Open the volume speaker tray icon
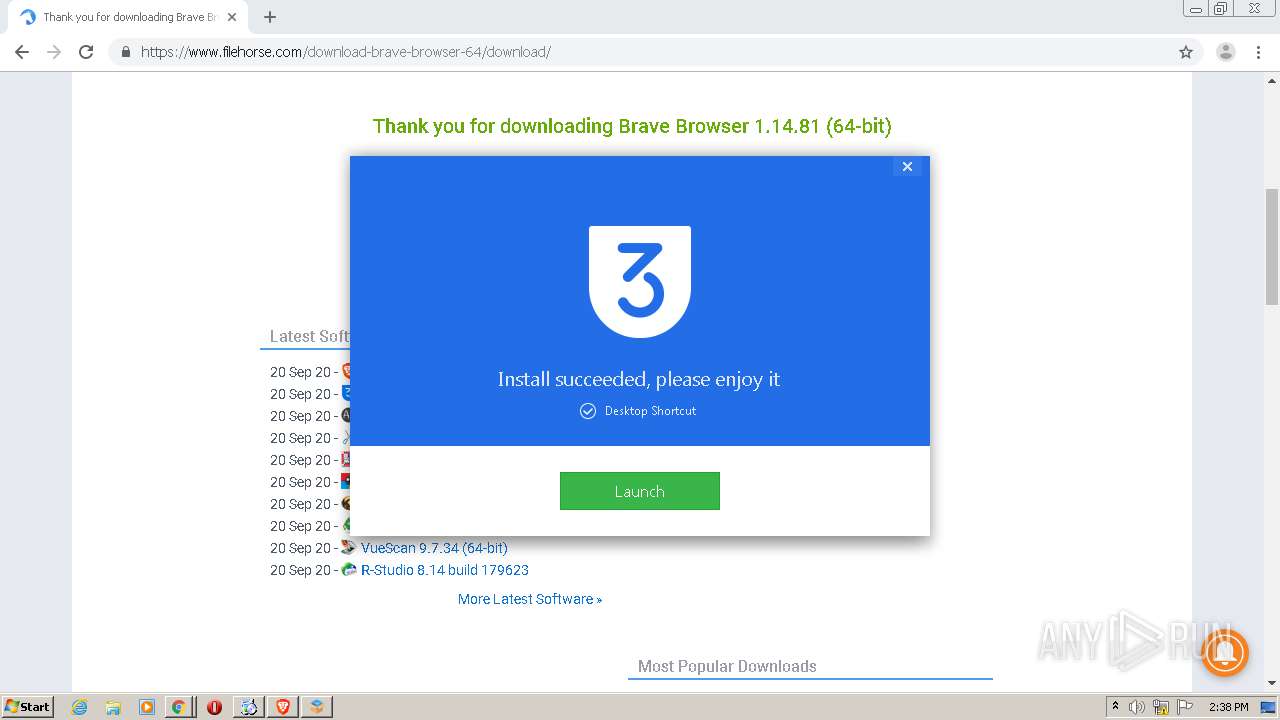The height and width of the screenshot is (720, 1280). pyautogui.click(x=1137, y=707)
